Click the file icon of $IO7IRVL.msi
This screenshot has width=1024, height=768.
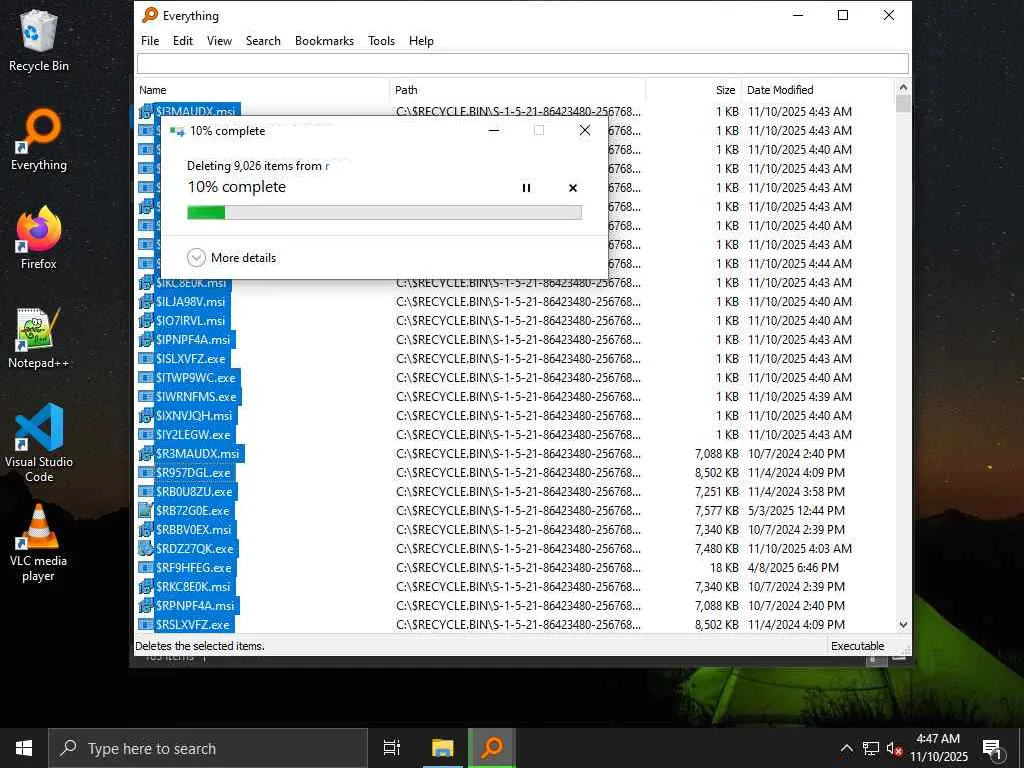click(x=146, y=321)
